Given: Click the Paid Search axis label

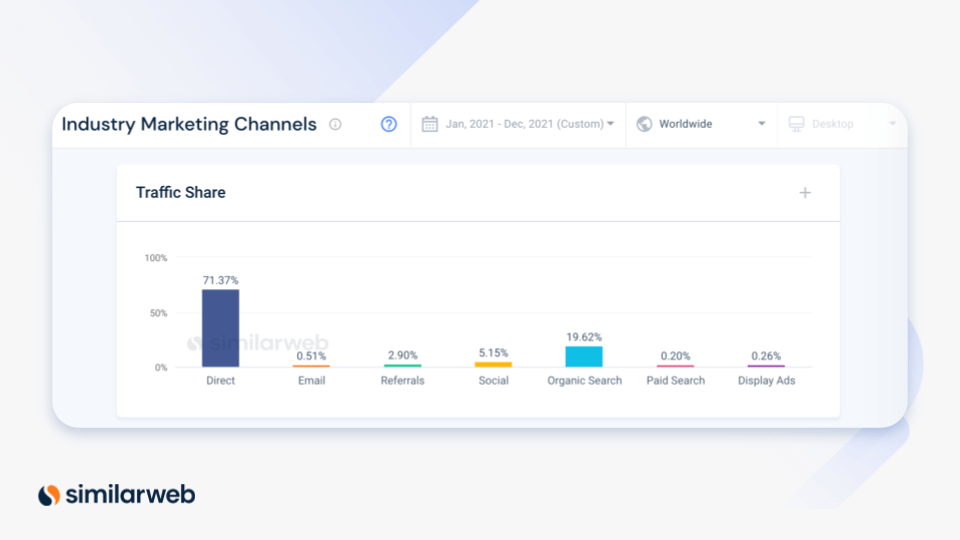Looking at the screenshot, I should (675, 381).
